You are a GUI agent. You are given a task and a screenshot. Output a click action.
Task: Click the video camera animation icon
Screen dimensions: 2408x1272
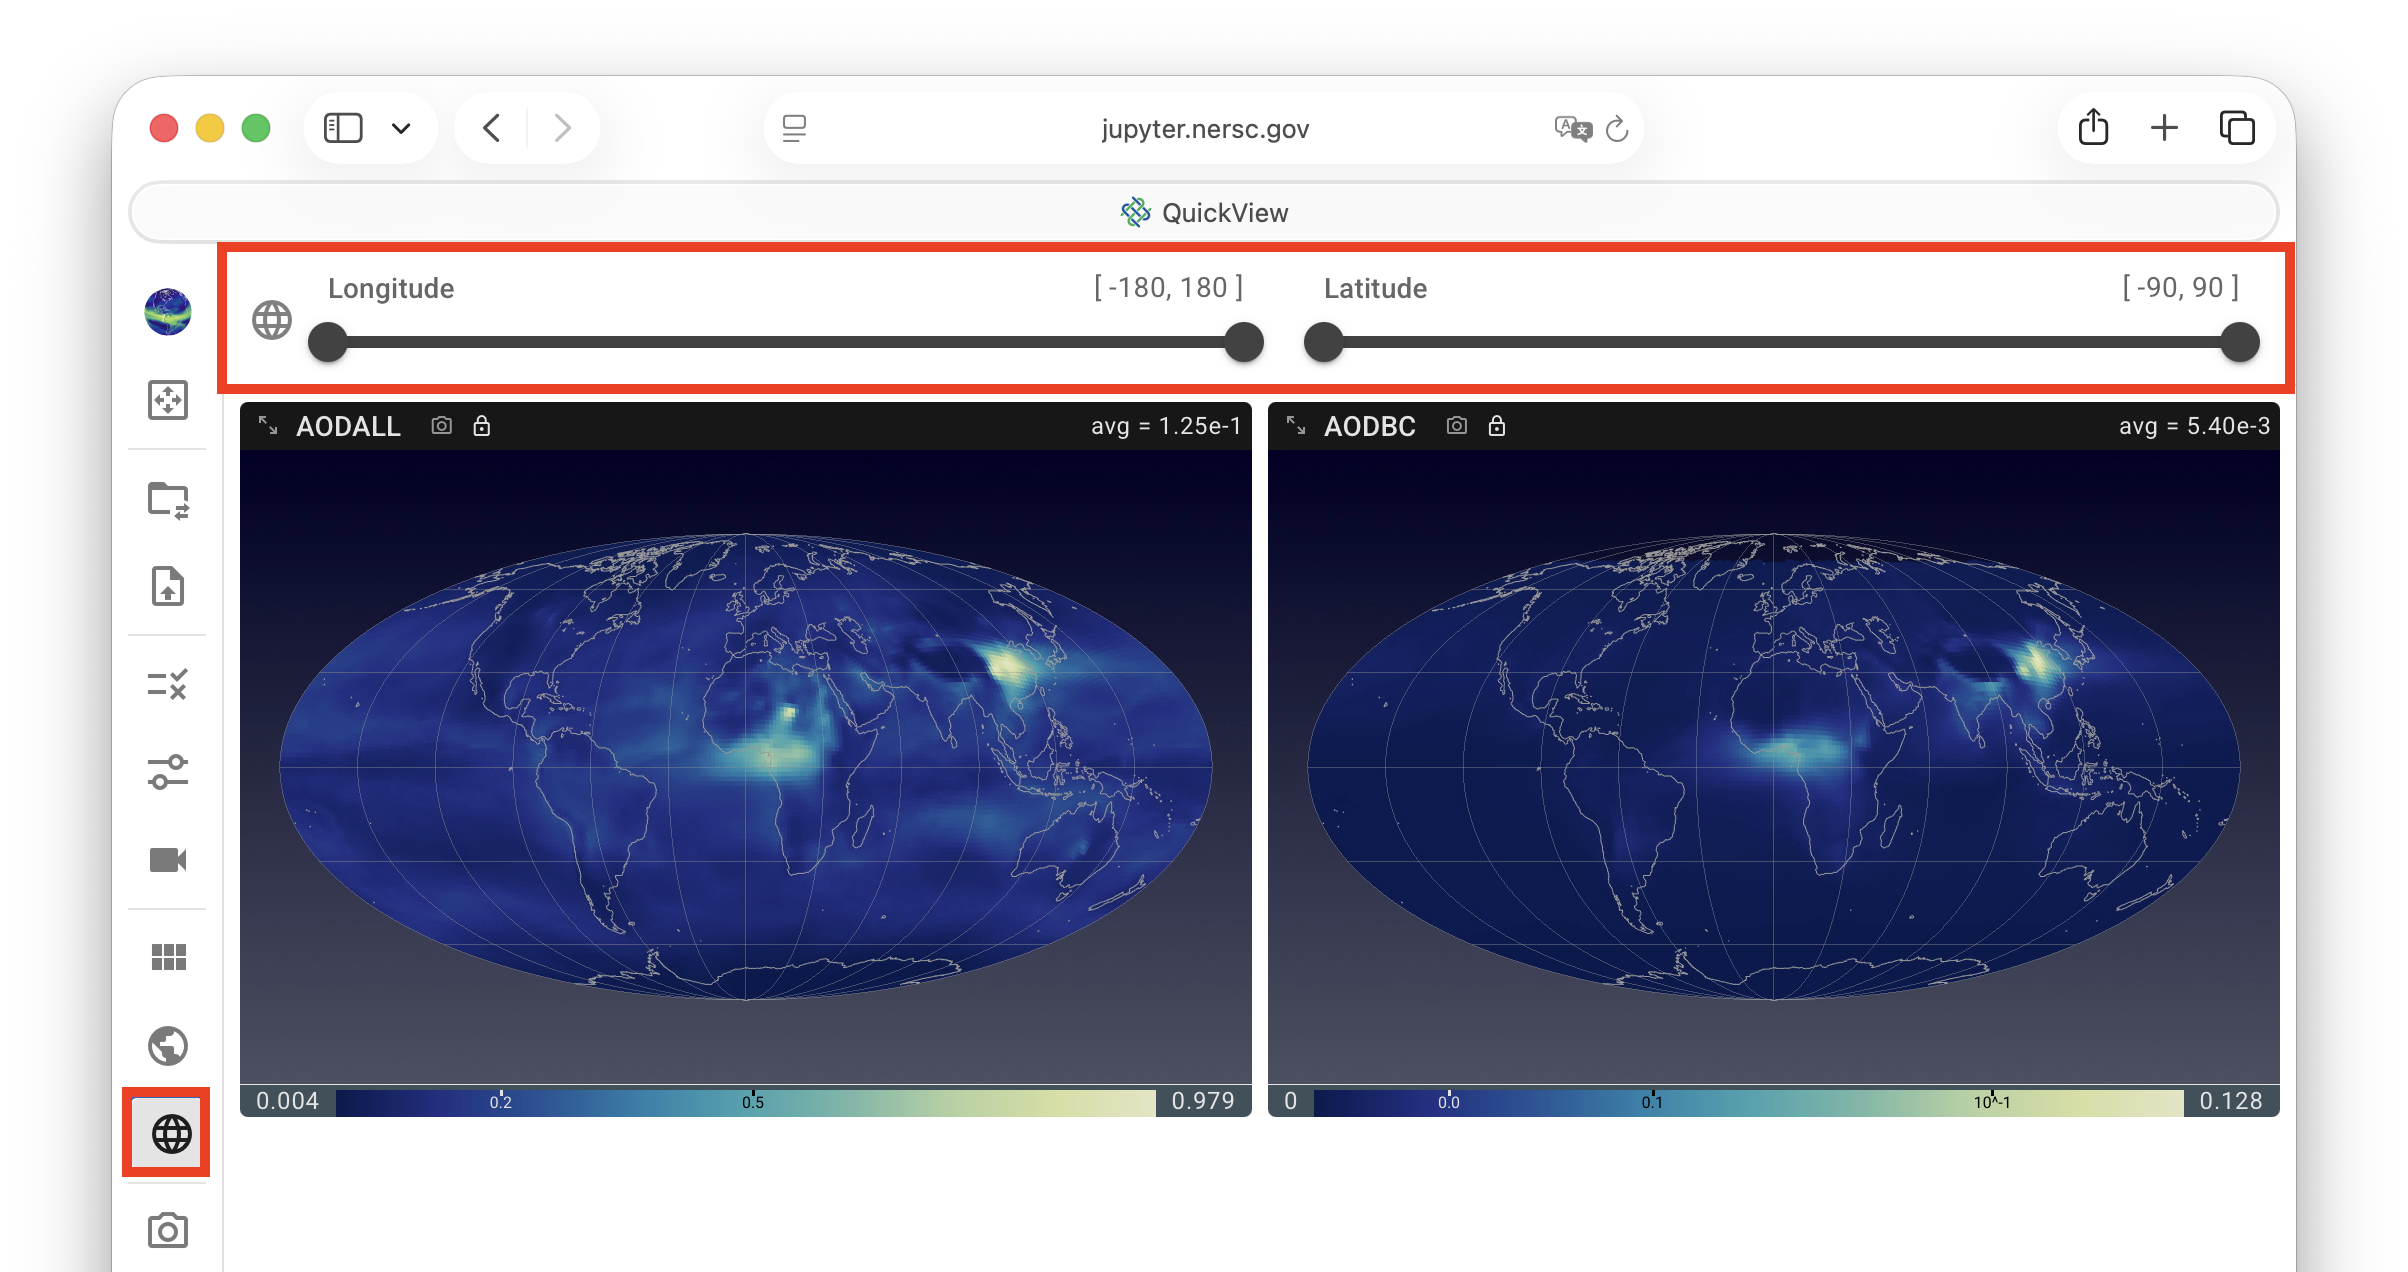(x=168, y=860)
